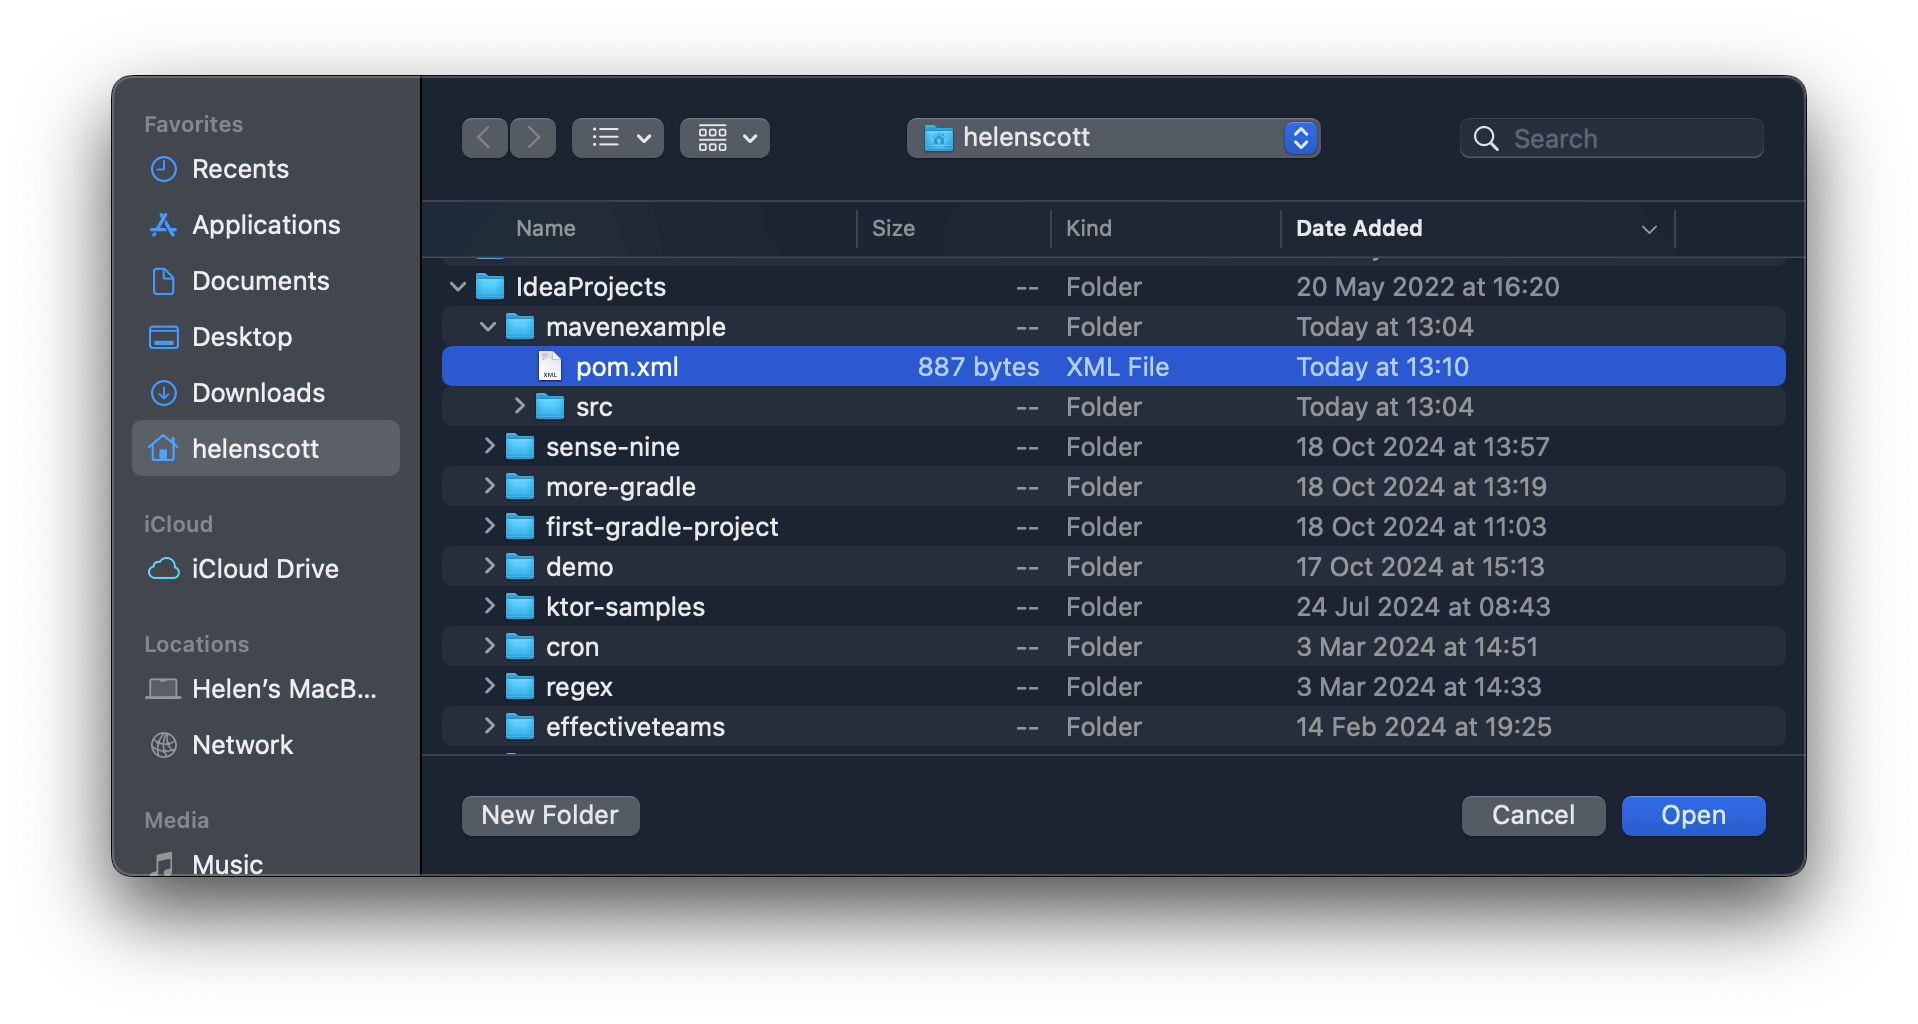This screenshot has width=1918, height=1024.
Task: Expand the sense-nine folder
Action: [487, 446]
